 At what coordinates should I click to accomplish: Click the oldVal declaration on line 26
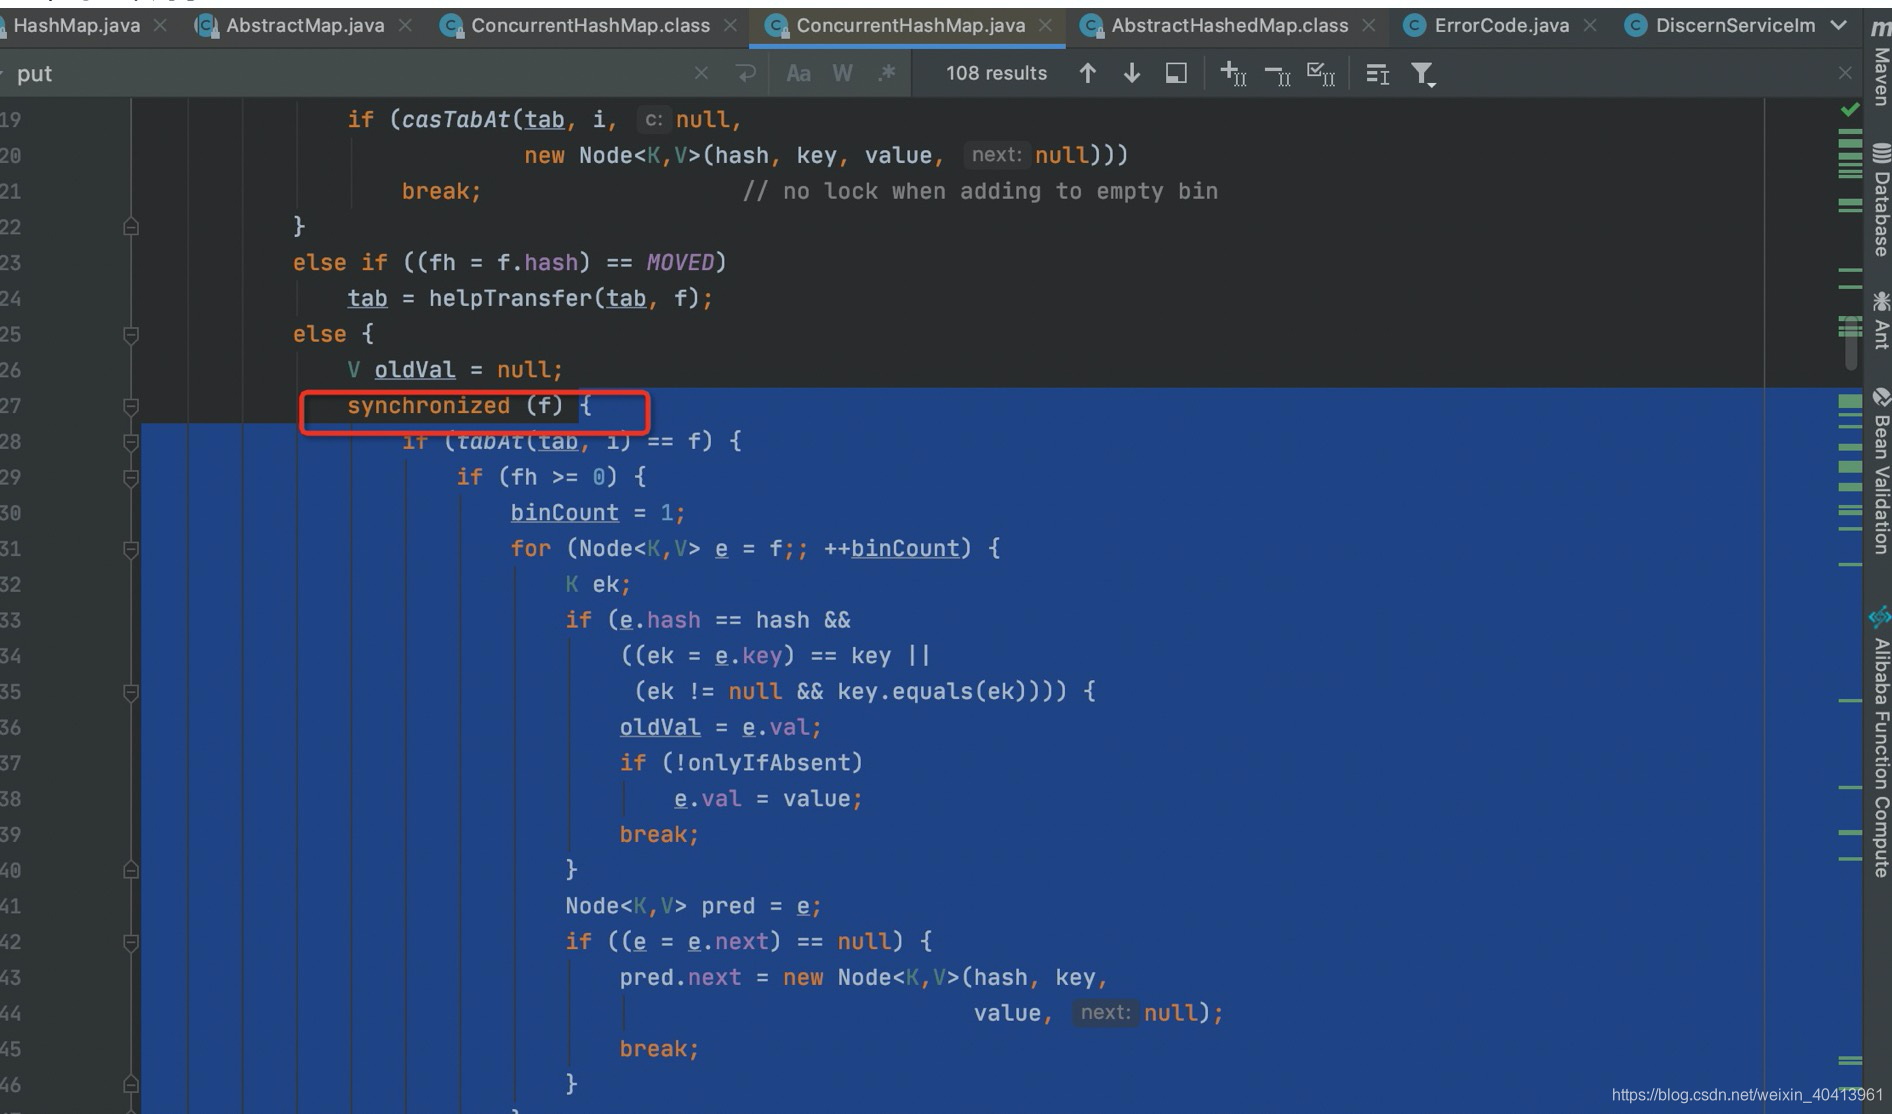click(x=415, y=370)
